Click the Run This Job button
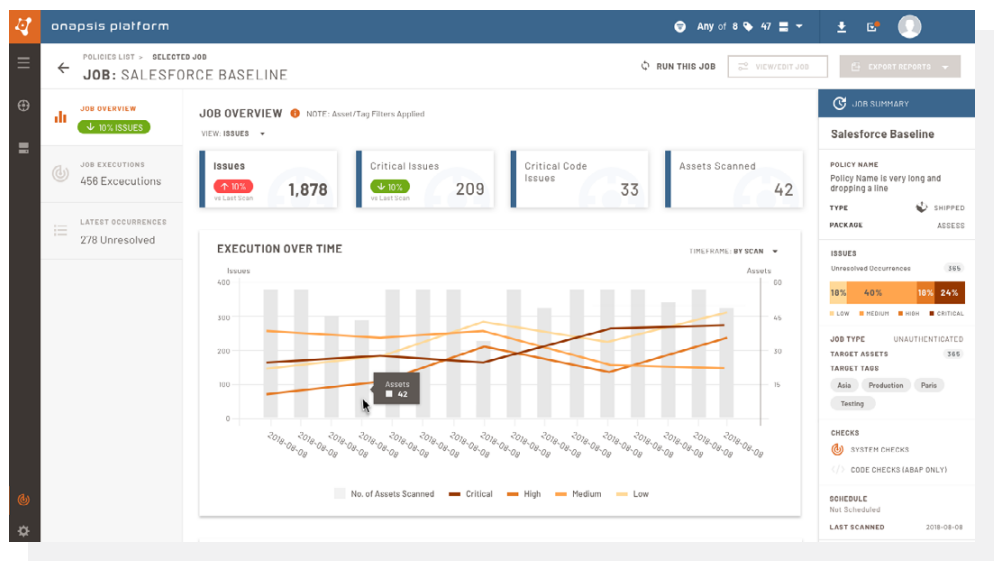Viewport: 1004px width, 569px height. [x=678, y=67]
